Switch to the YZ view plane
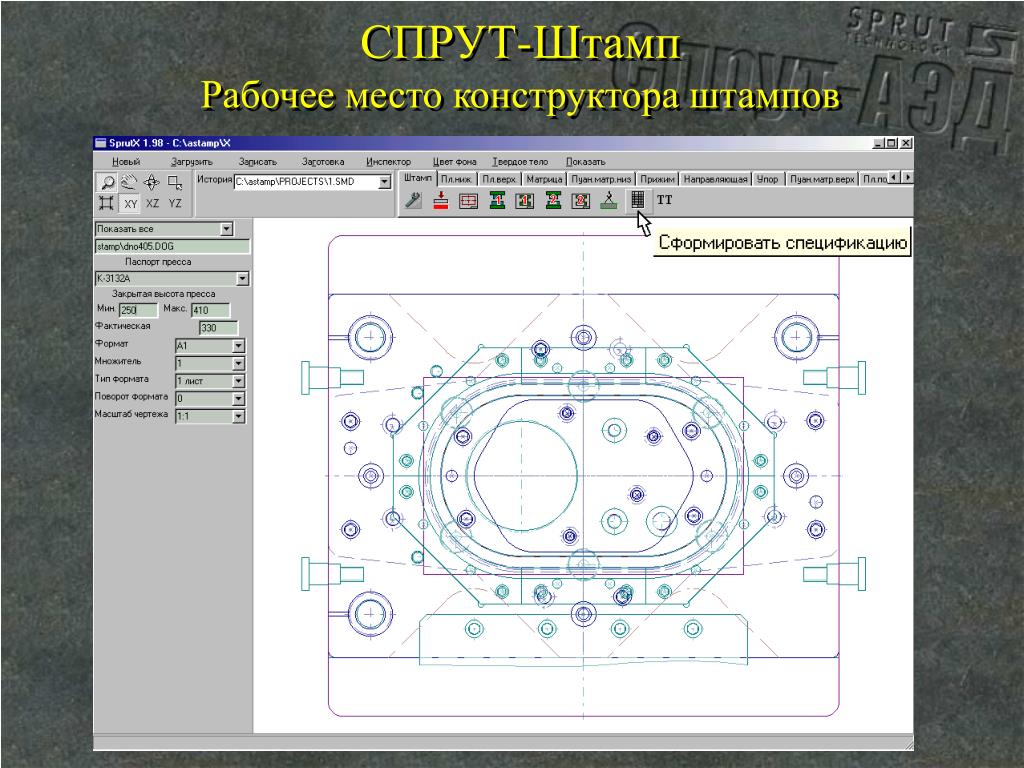The image size is (1024, 768). (x=175, y=204)
